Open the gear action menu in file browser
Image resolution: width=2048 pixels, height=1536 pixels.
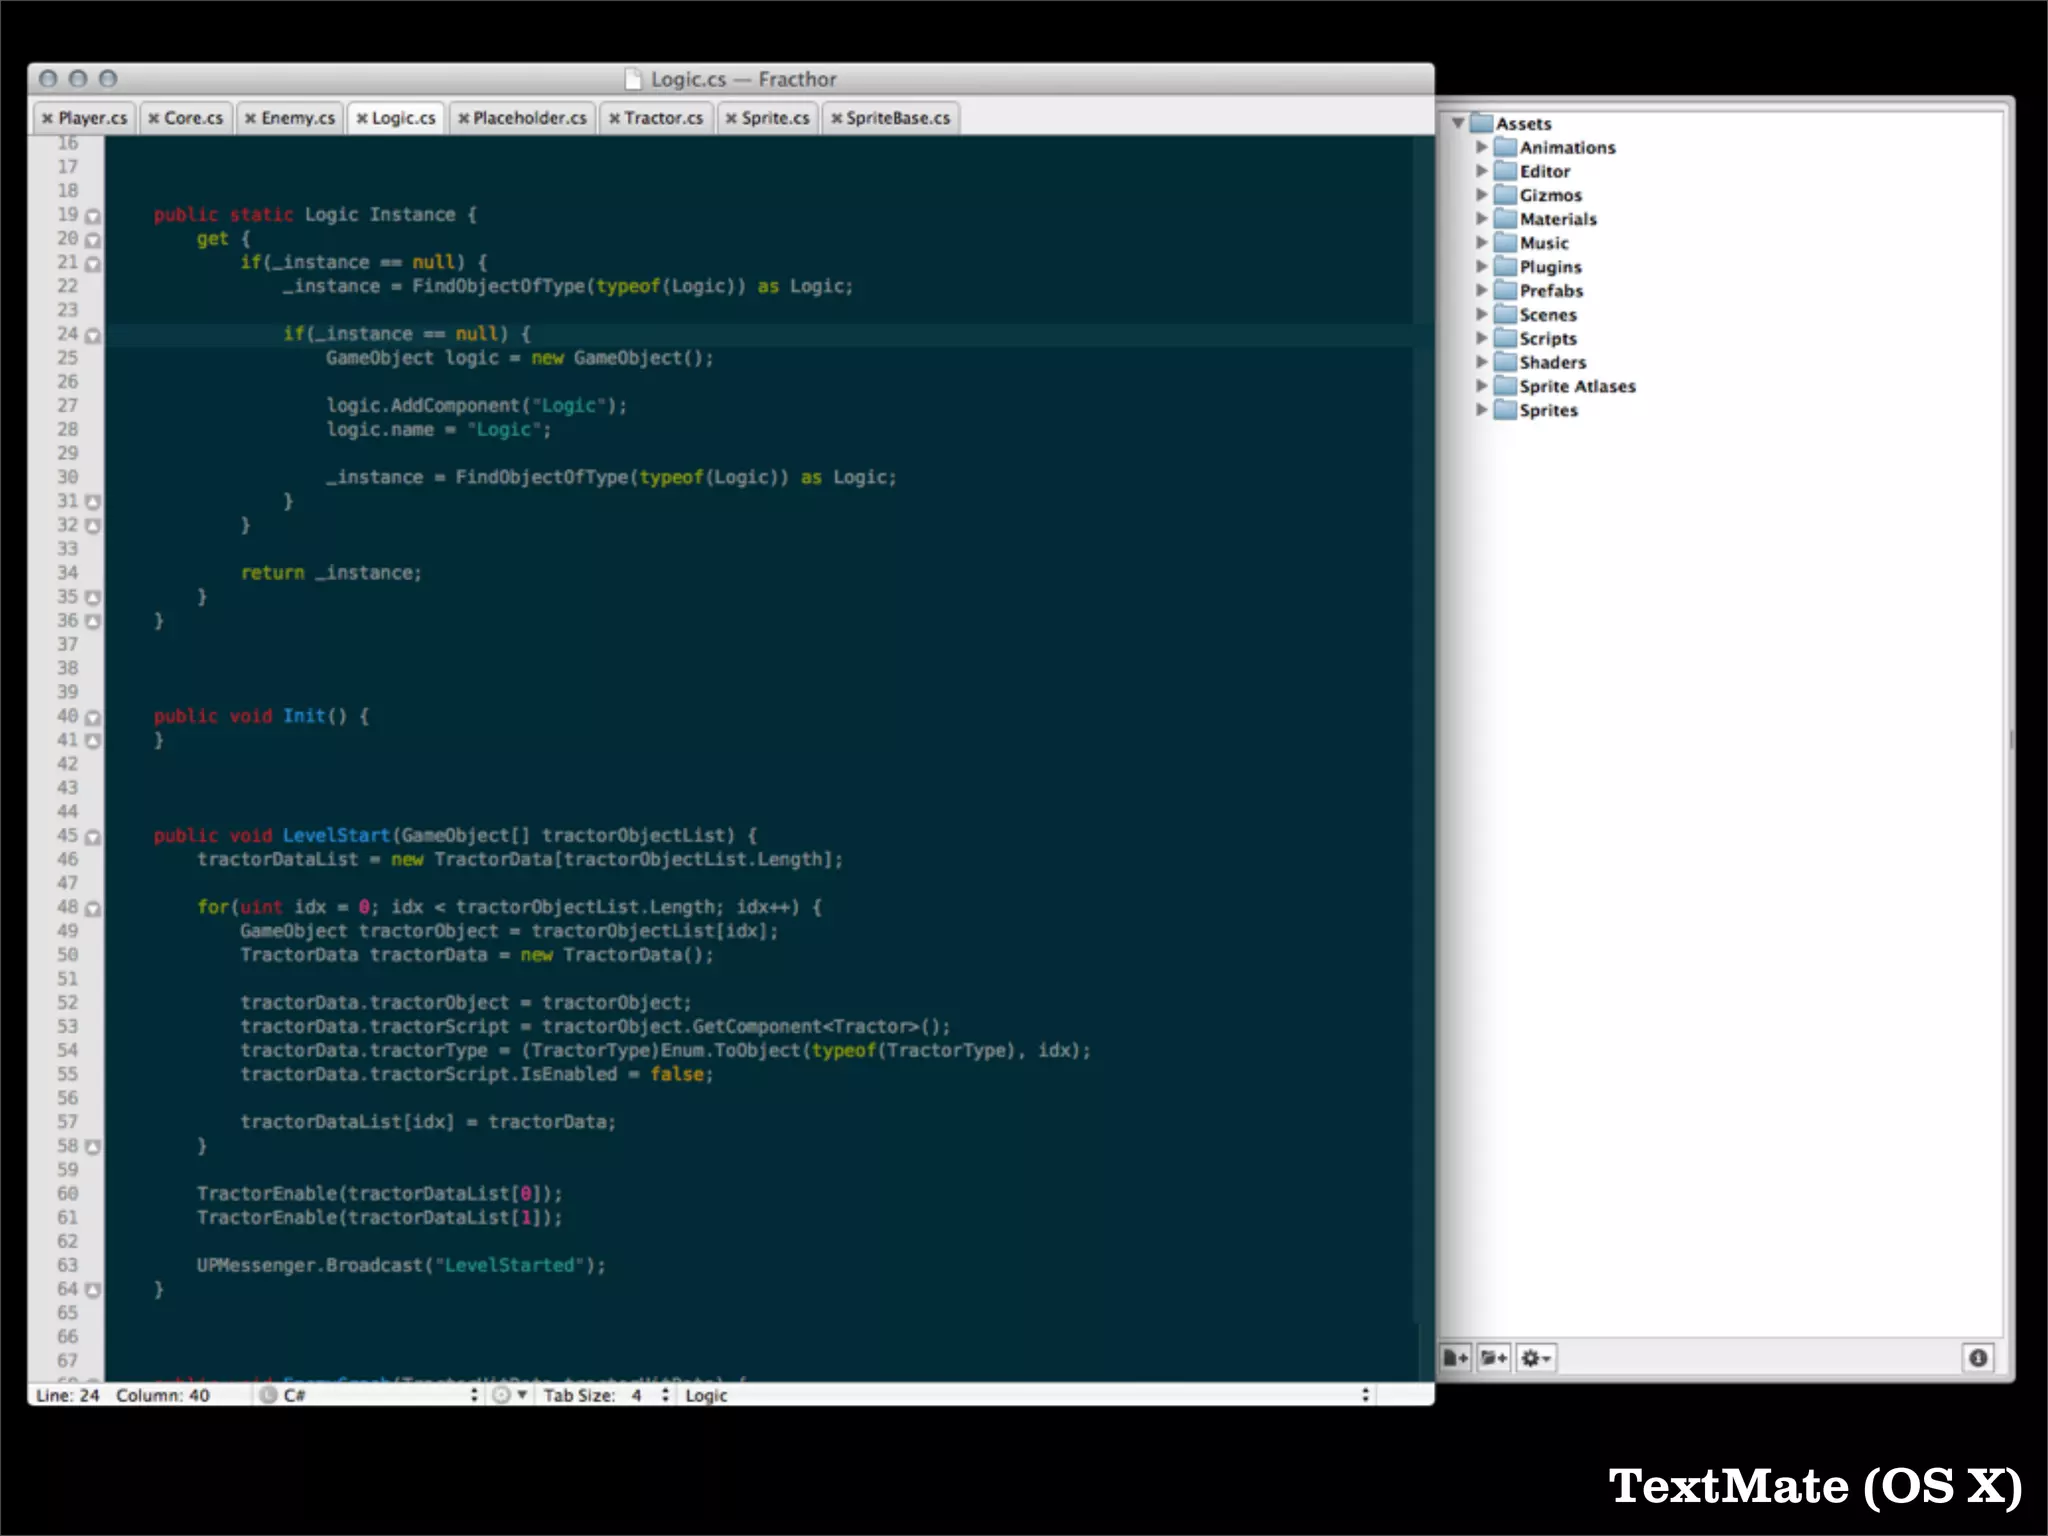pyautogui.click(x=1535, y=1358)
